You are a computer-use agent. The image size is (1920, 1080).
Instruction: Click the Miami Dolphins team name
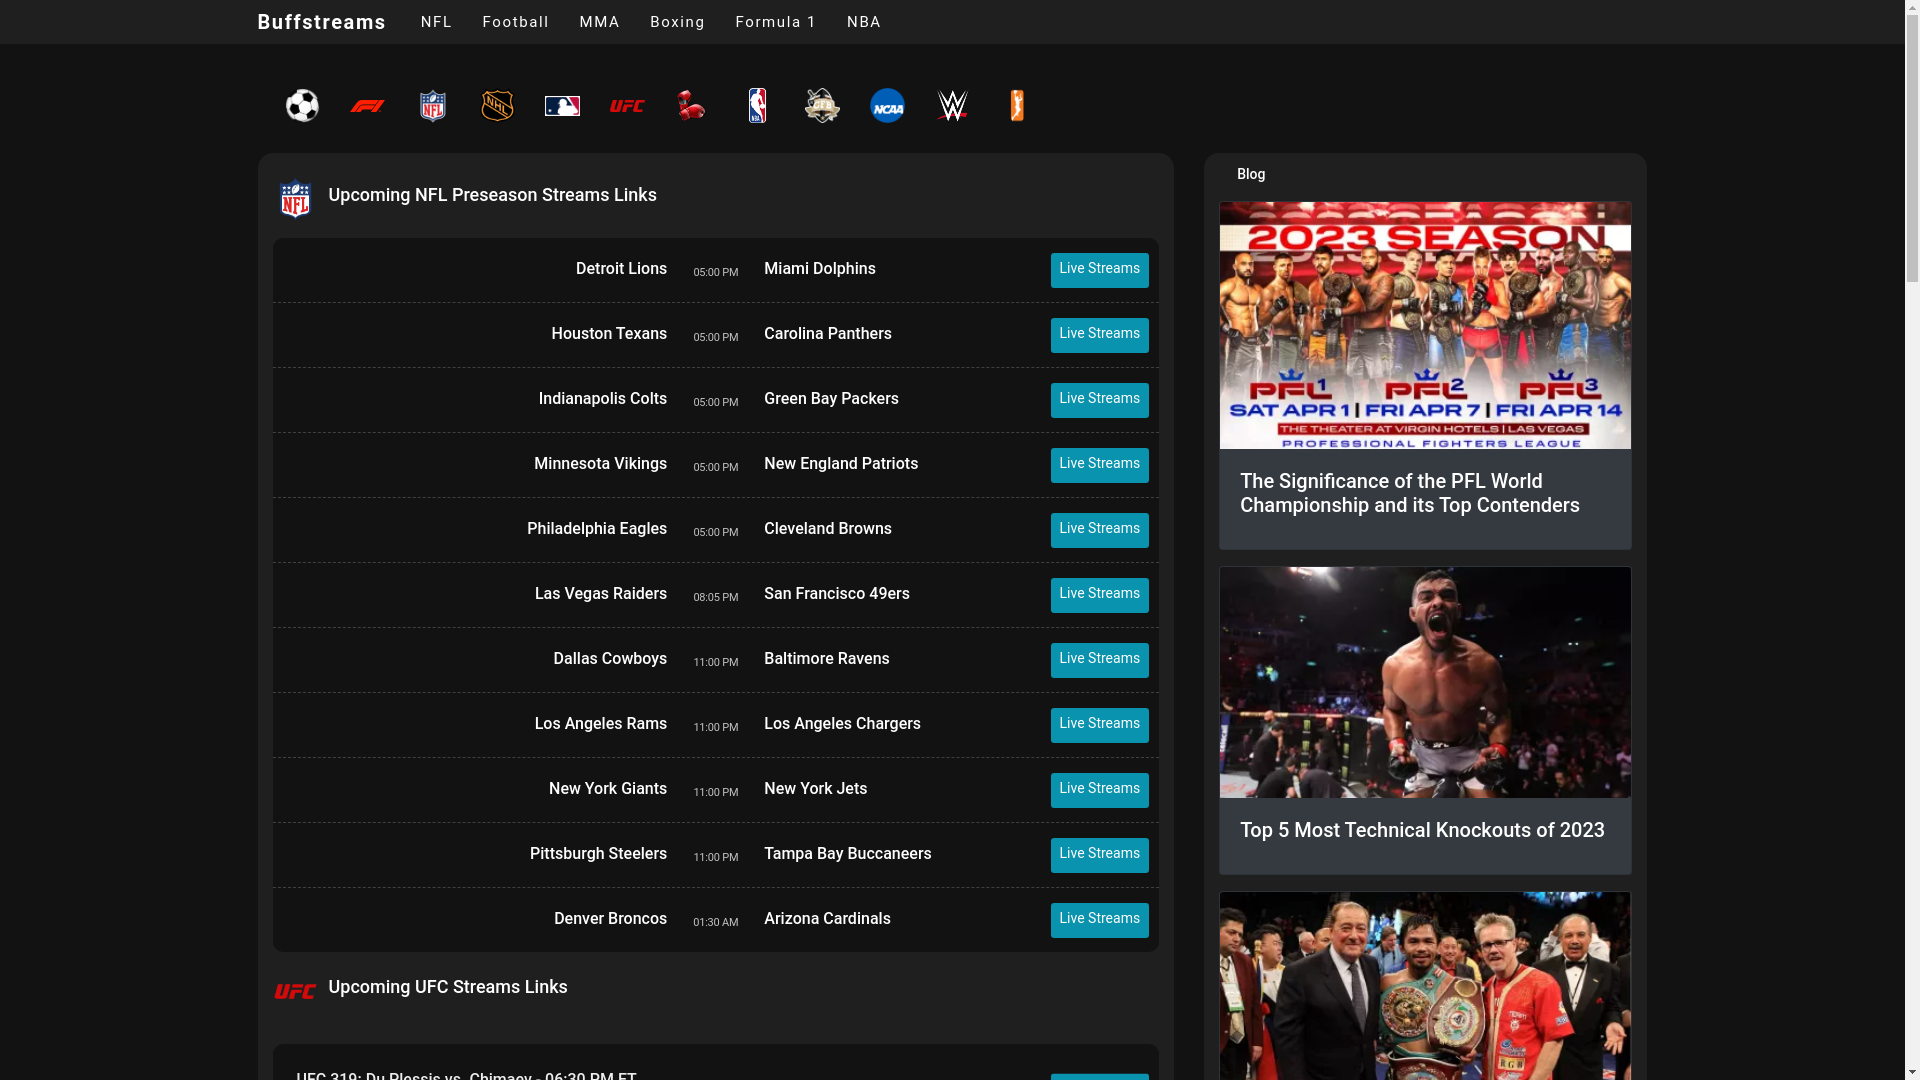pos(820,269)
